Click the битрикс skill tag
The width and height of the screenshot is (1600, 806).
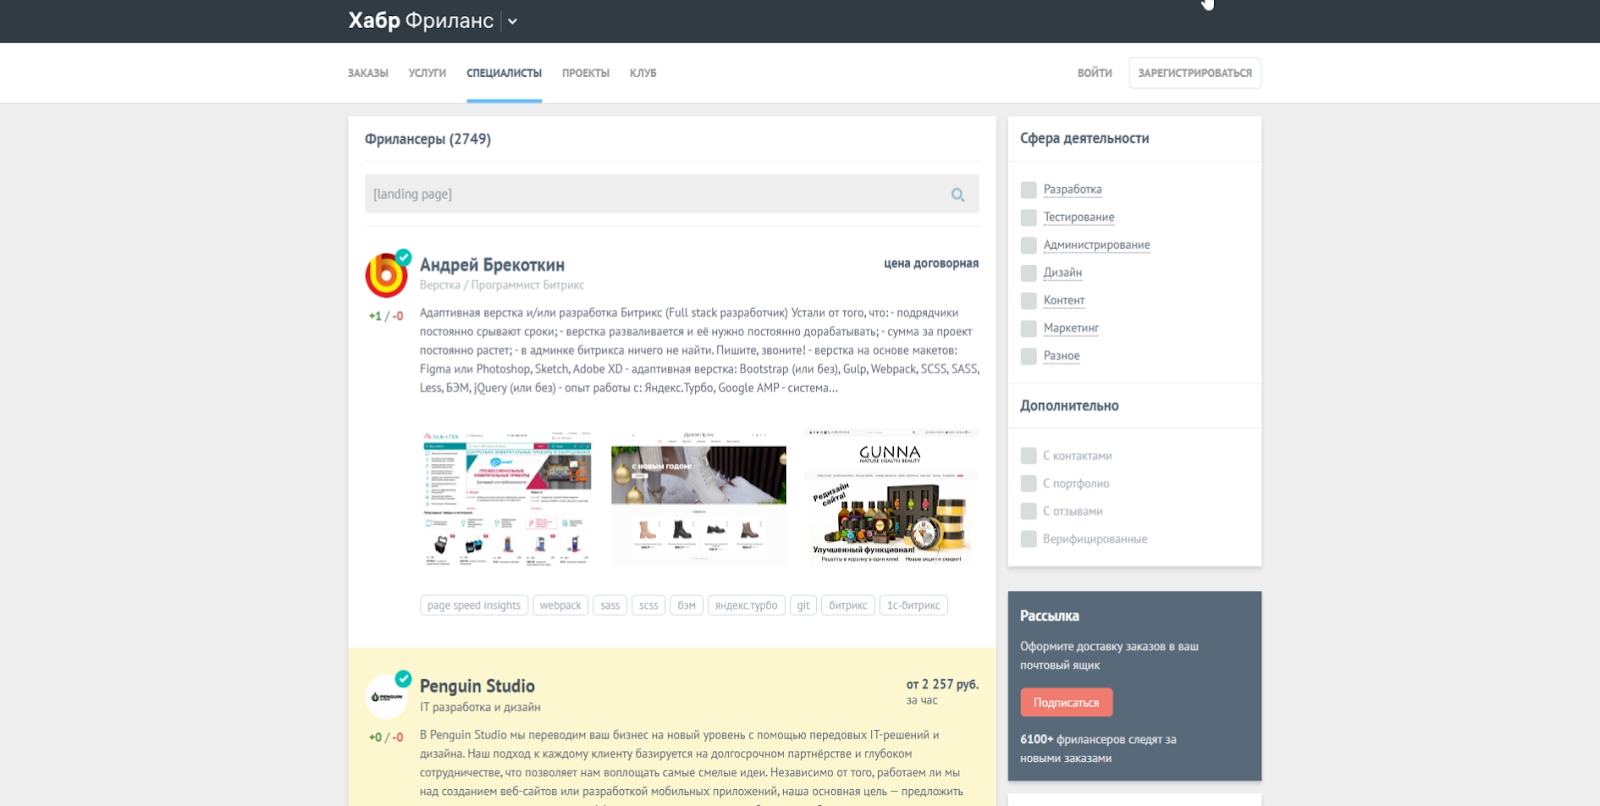848,606
